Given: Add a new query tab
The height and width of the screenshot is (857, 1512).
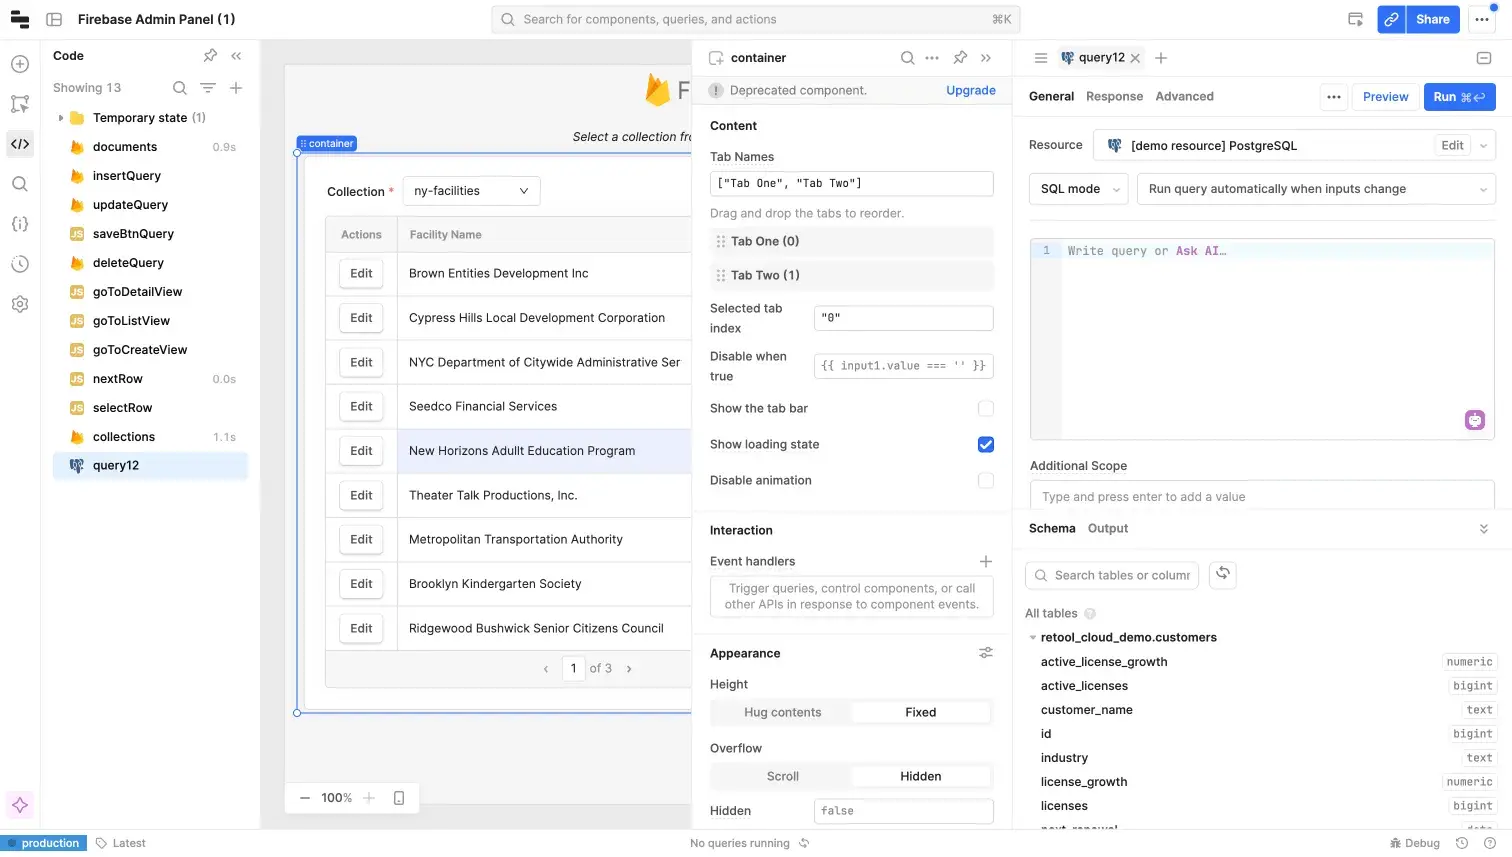Looking at the screenshot, I should (x=1161, y=58).
